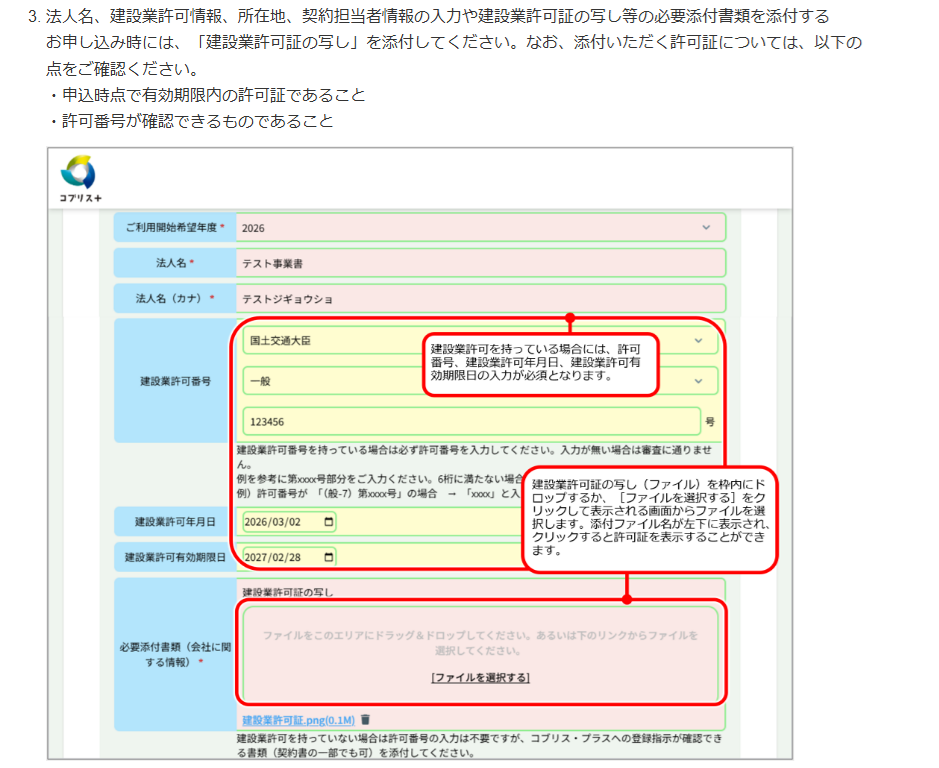Open calendar picker for 建設業許可有効期限日

[x=327, y=556]
